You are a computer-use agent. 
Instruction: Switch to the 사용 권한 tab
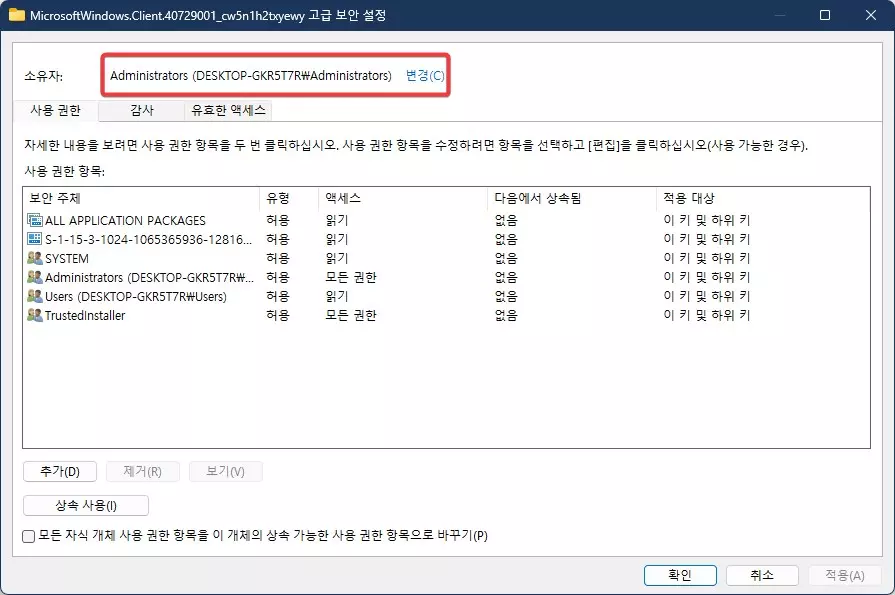(55, 110)
